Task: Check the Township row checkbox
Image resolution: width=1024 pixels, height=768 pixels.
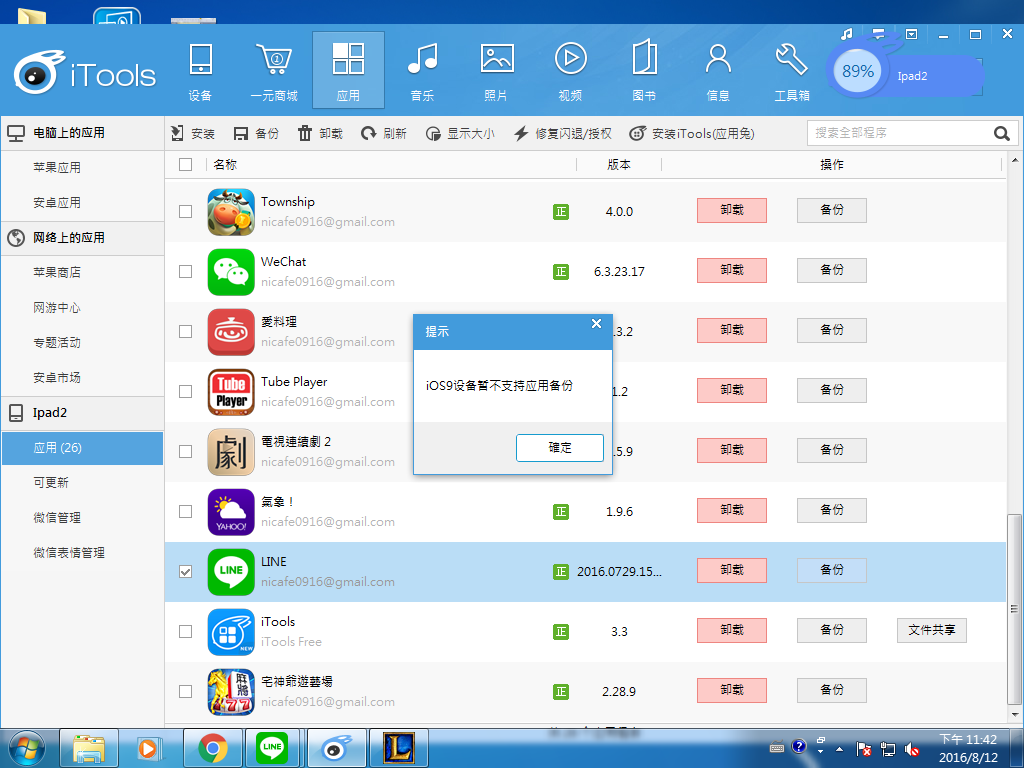Action: (185, 212)
